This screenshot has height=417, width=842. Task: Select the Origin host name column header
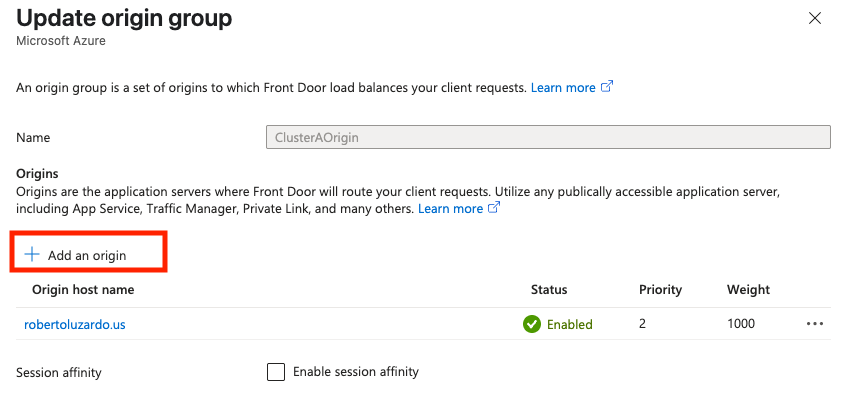(83, 290)
